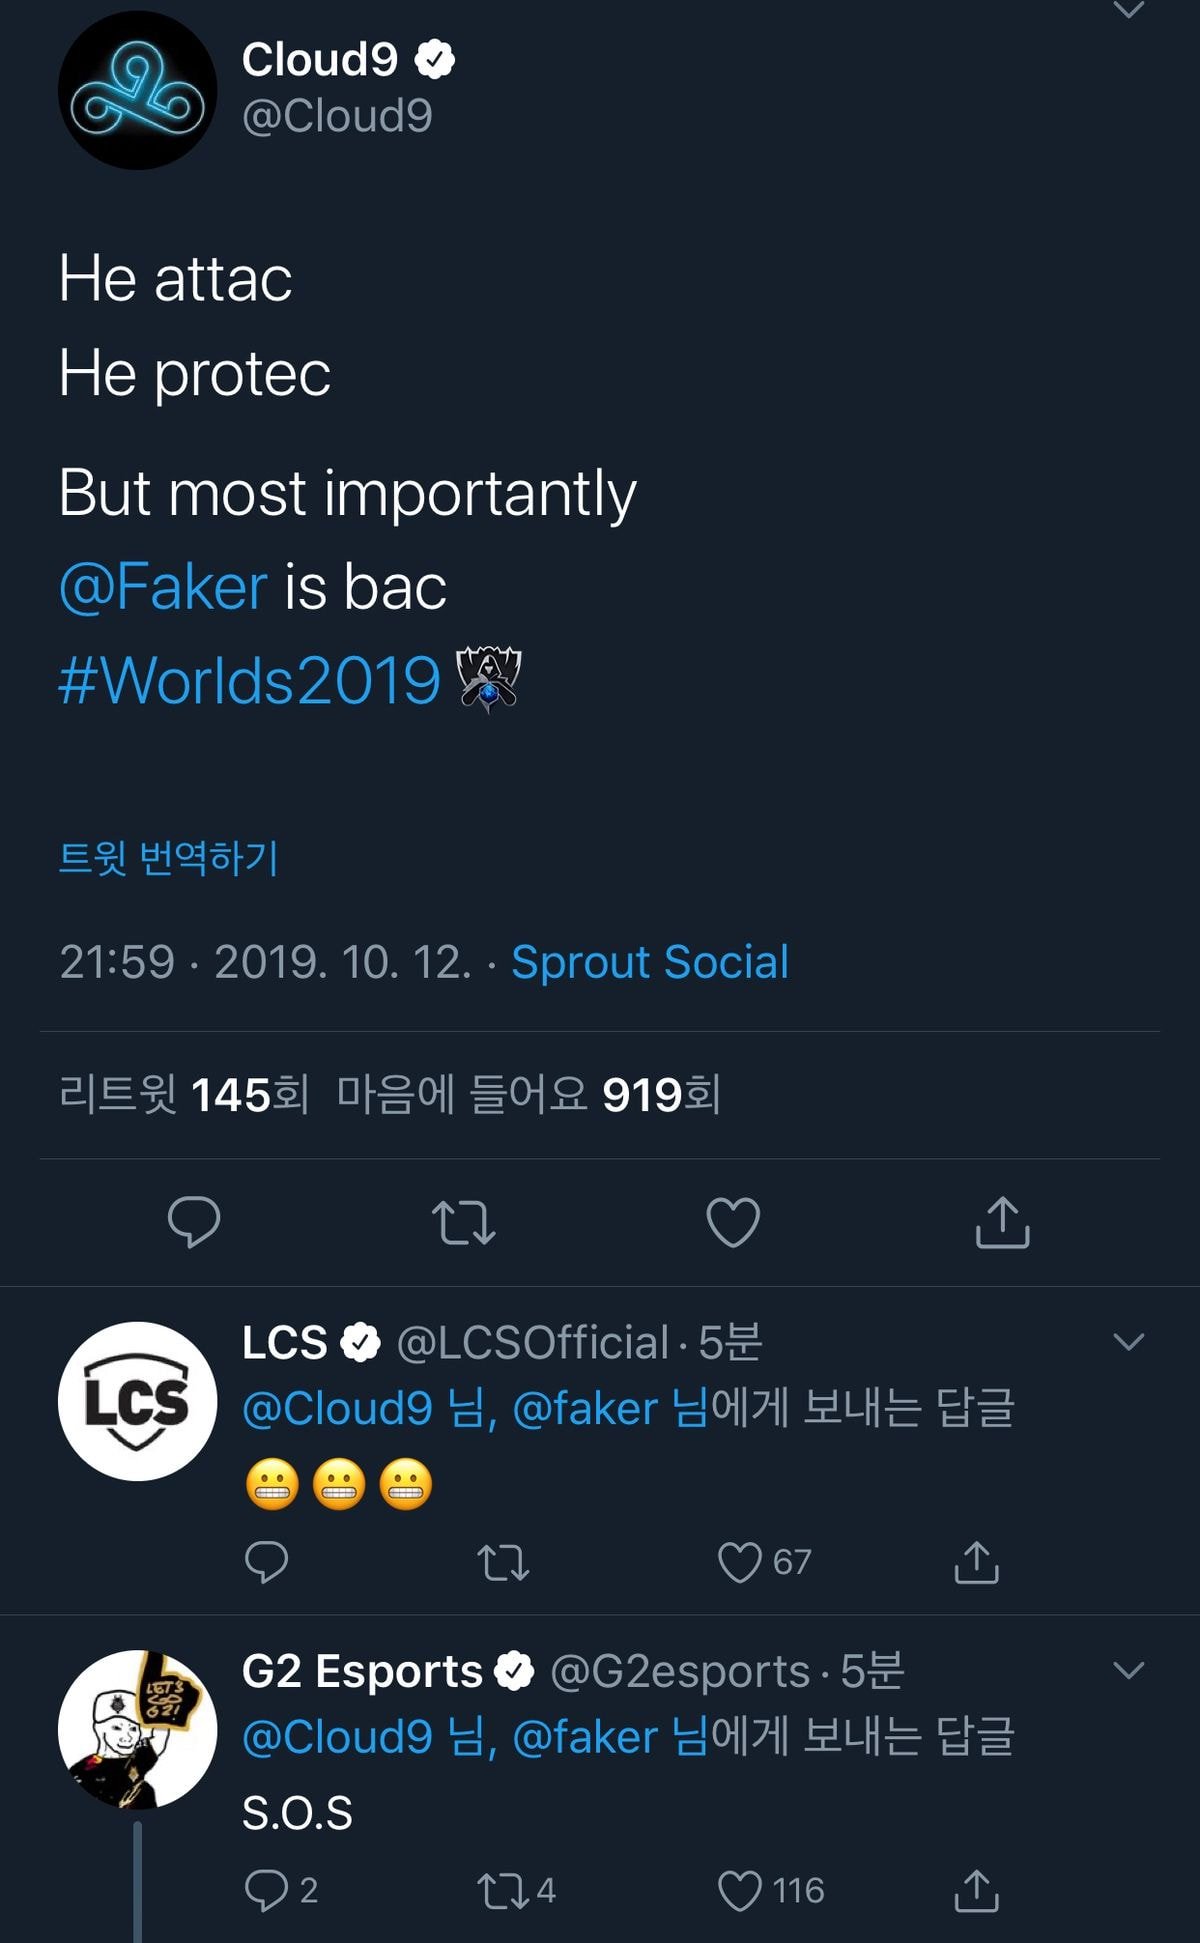Viewport: 1200px width, 1943px height.
Task: Retweet the LCS reply
Action: click(x=503, y=1562)
